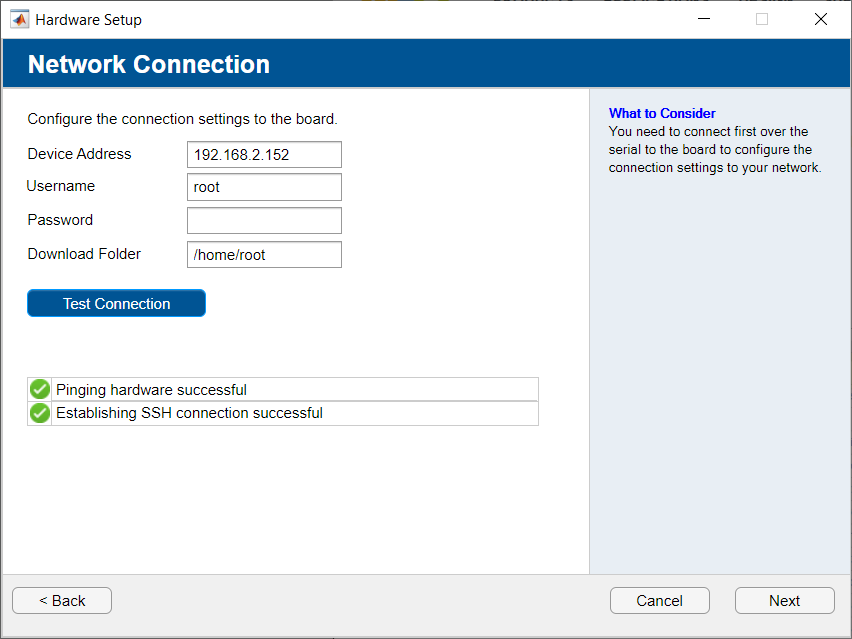Click the Network Connection header banner

pos(149,65)
